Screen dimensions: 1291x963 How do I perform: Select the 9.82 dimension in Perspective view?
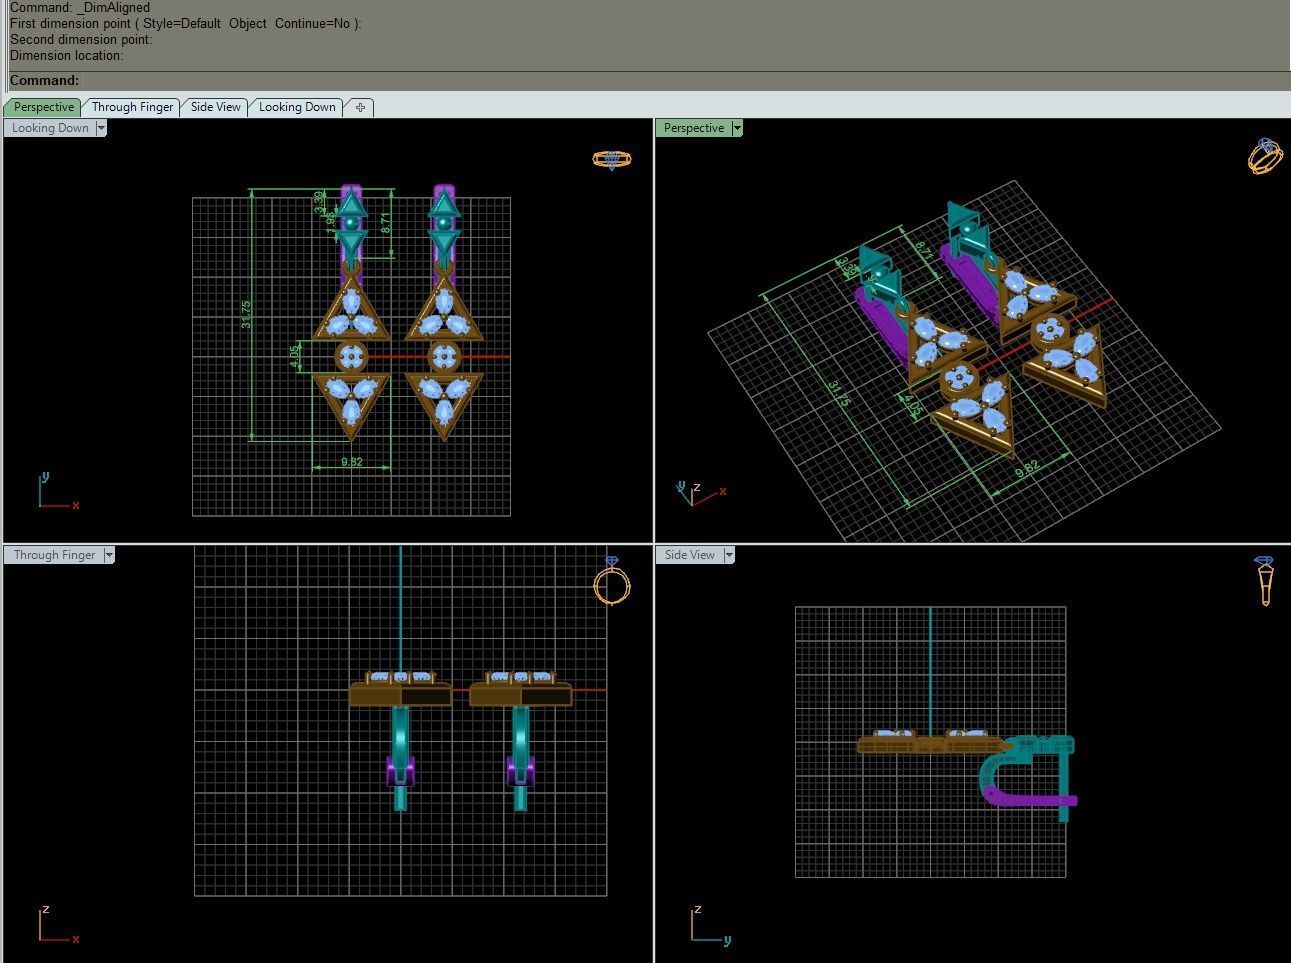[x=1027, y=468]
